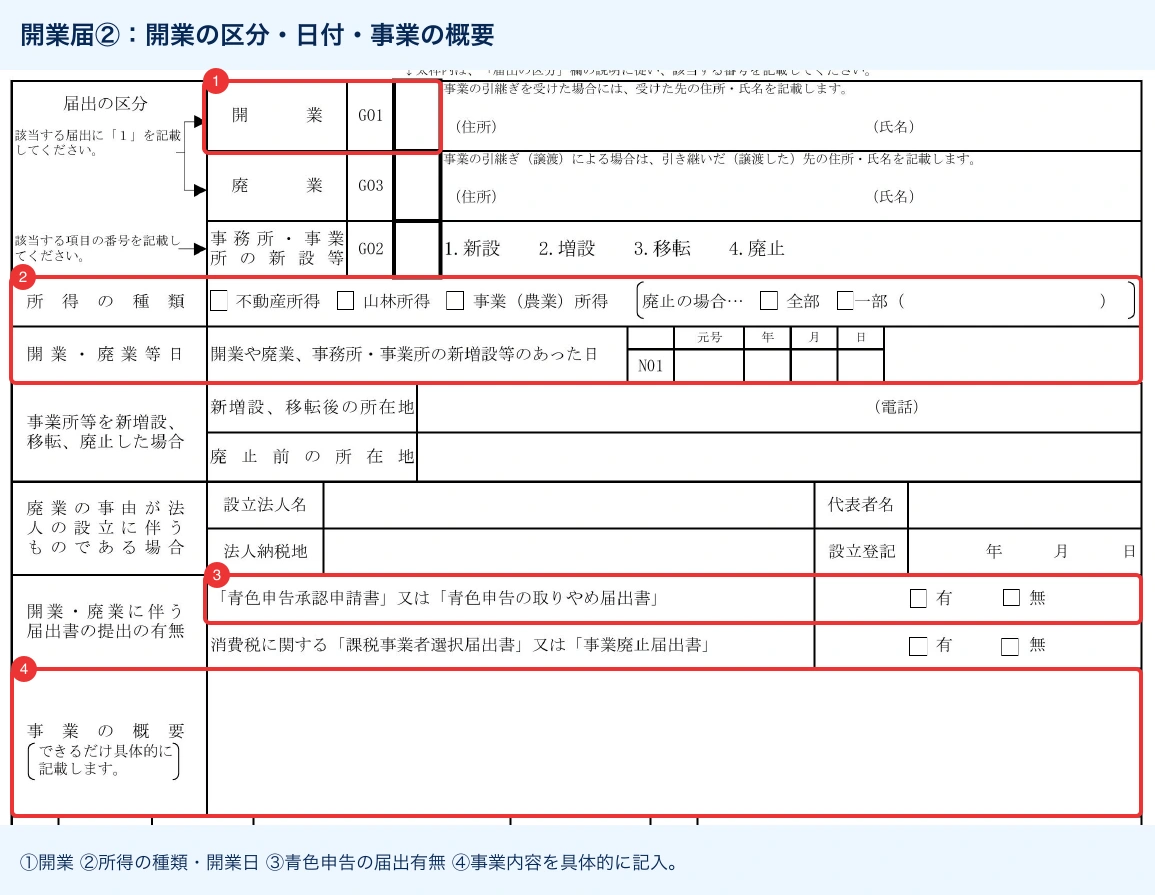Click the 開業 label in the 届出の区分 section

[277, 116]
